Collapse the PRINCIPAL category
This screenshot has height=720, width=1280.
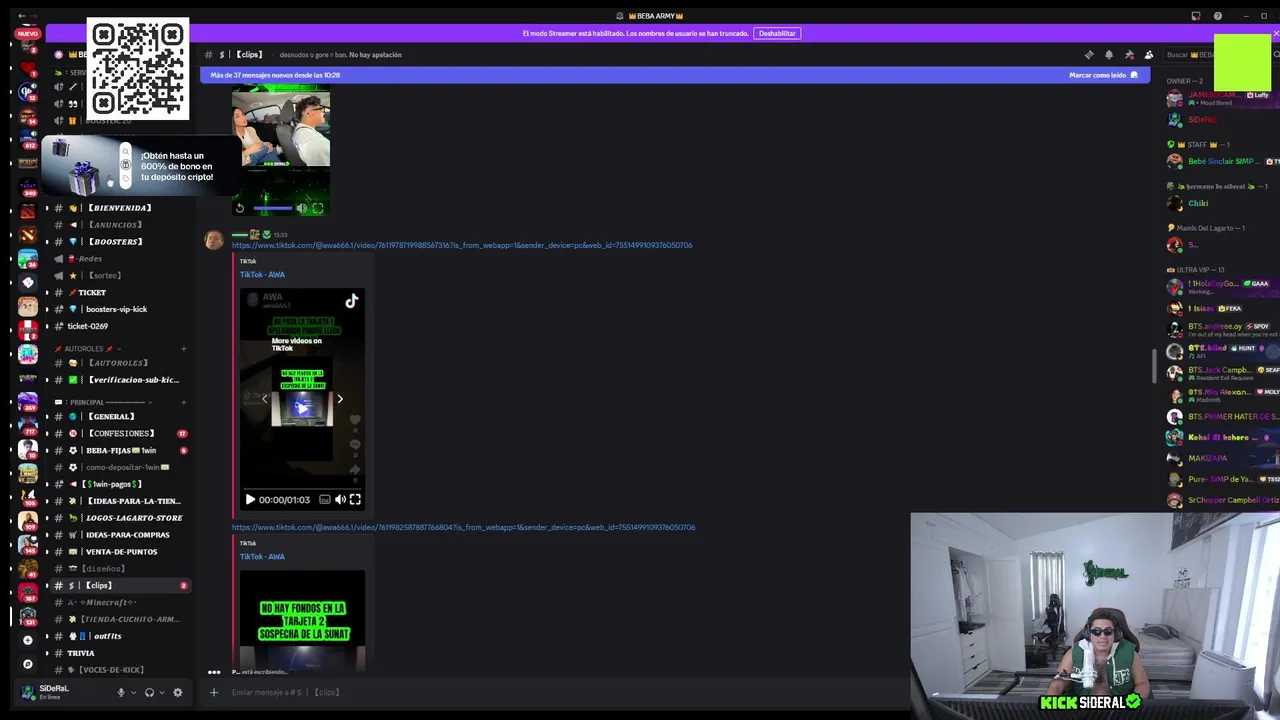(106, 402)
